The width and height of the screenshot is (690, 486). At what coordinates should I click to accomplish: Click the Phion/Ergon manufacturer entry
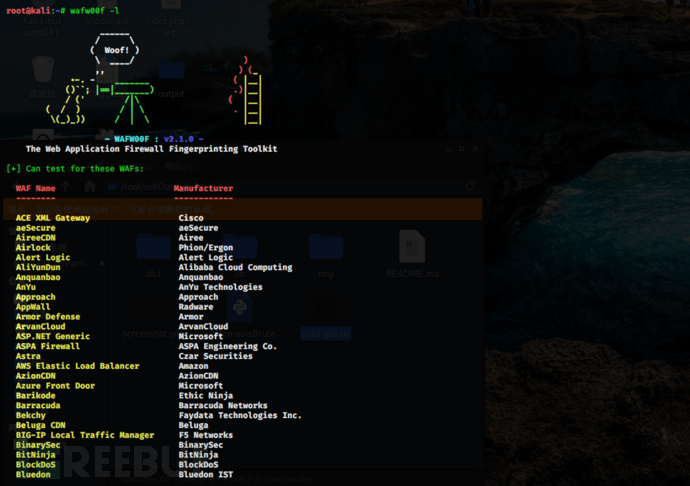(x=206, y=248)
